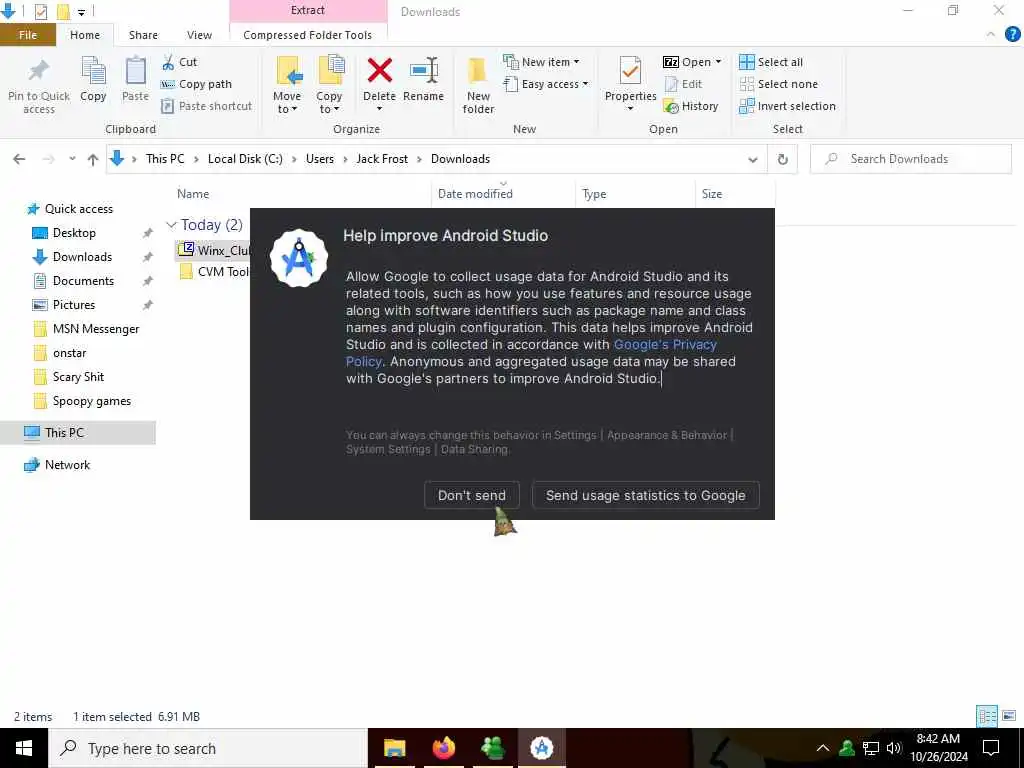
Task: Switch to the Home ribbon tab
Action: (85, 35)
